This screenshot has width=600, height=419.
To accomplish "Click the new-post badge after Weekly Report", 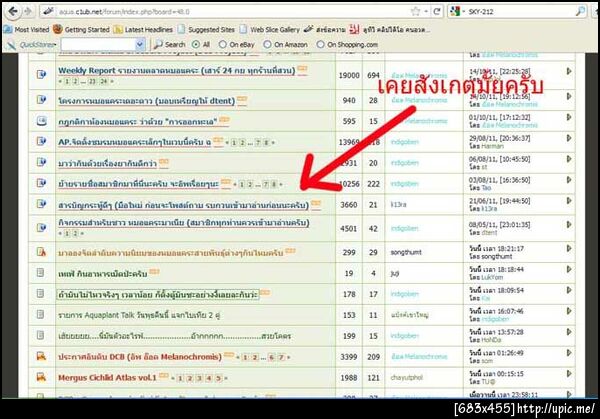I will point(302,69).
